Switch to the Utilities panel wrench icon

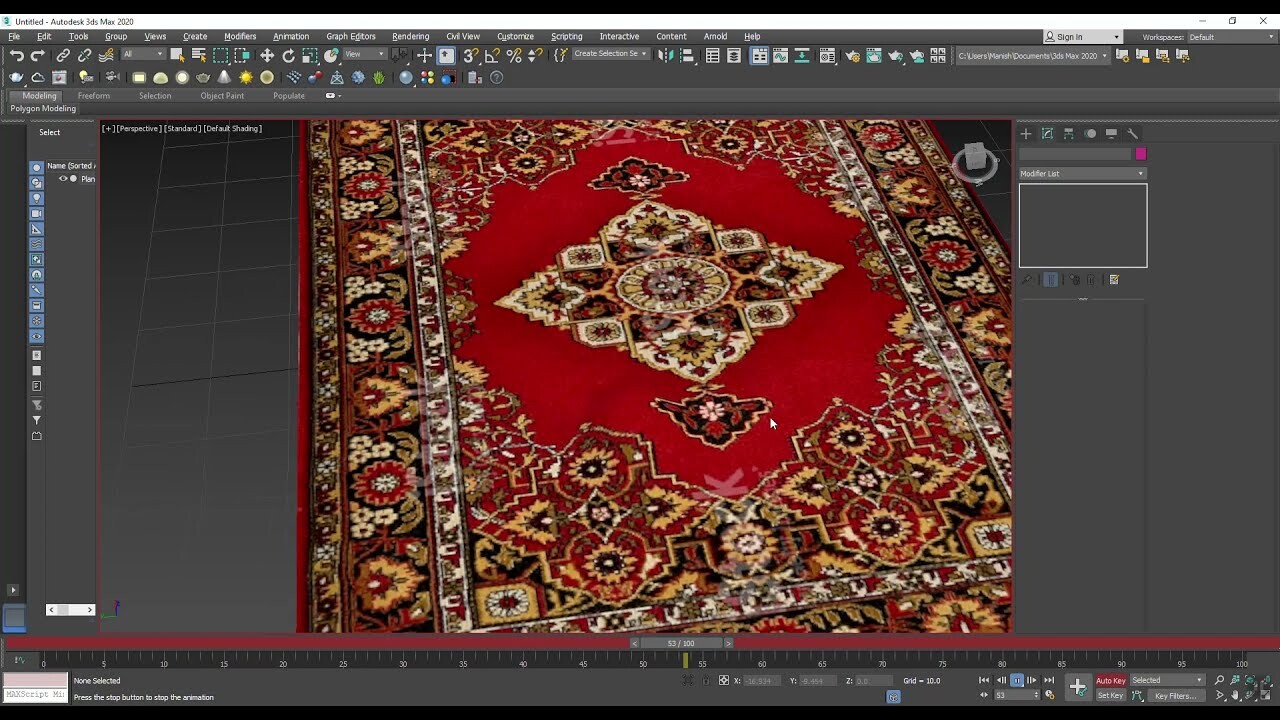pyautogui.click(x=1132, y=133)
